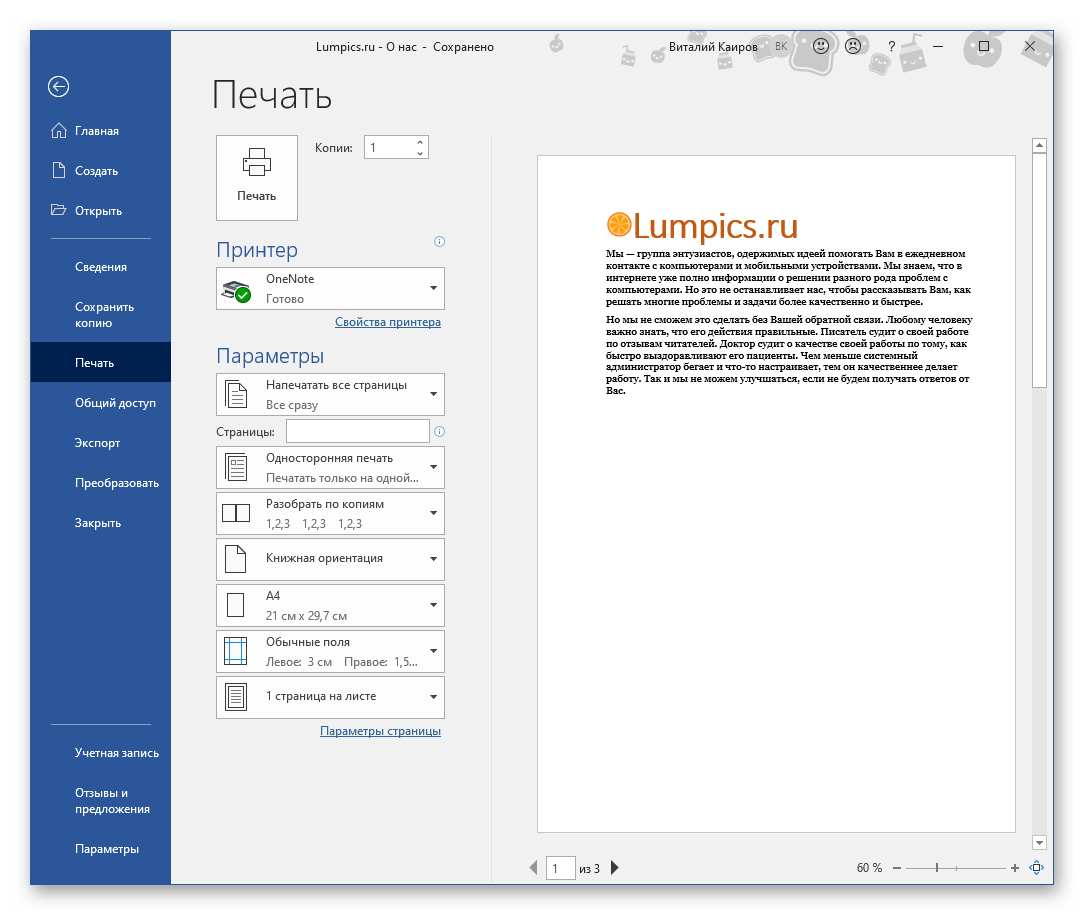The image size is (1084, 915).
Task: Open the Printer properties link
Action: point(387,322)
